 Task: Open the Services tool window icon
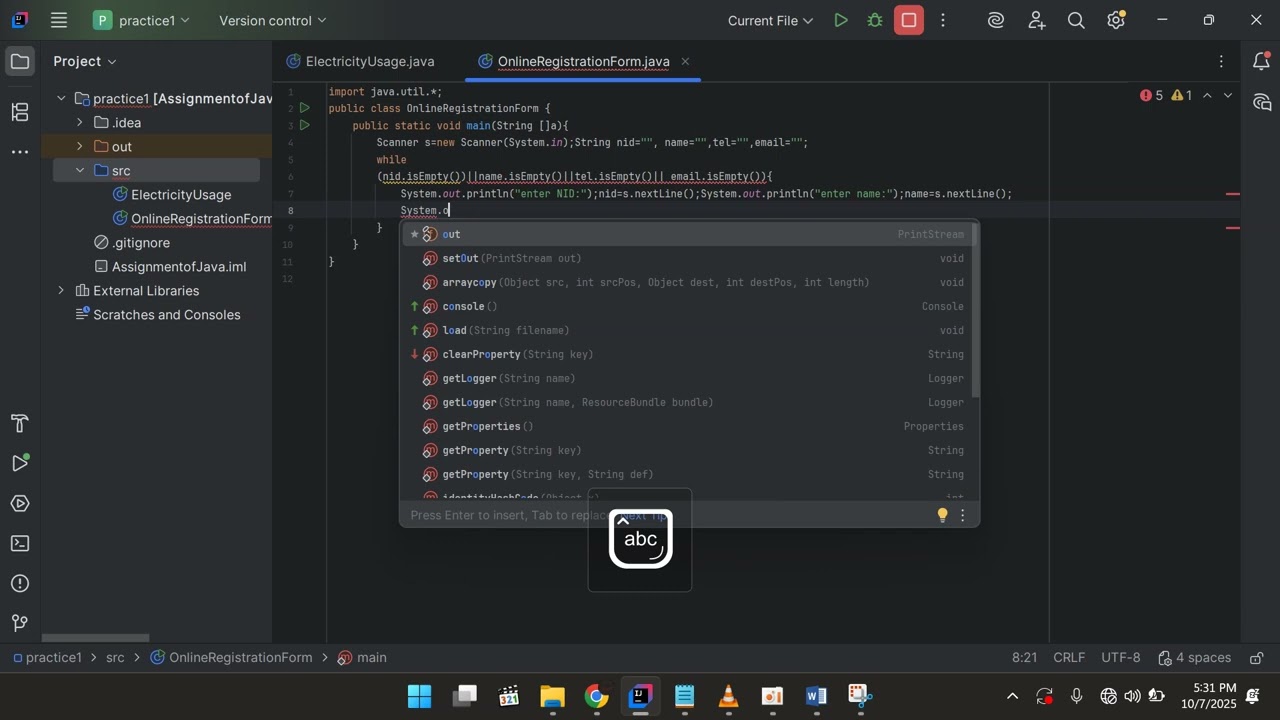pyautogui.click(x=20, y=503)
